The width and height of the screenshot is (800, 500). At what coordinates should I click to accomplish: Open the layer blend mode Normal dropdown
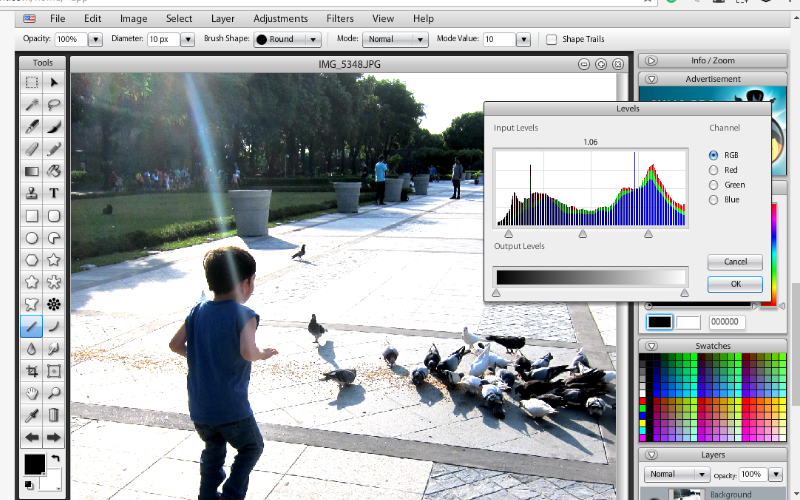click(677, 474)
